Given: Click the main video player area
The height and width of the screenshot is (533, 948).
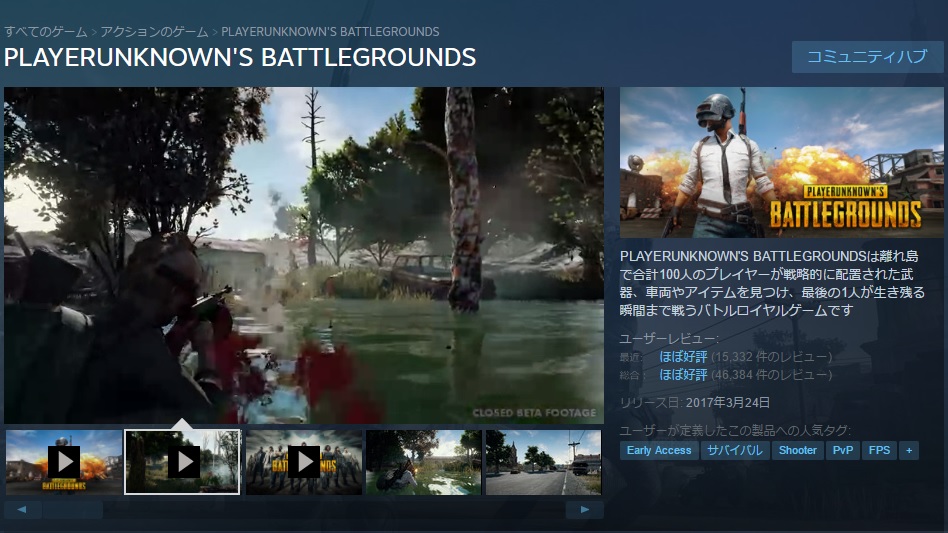Looking at the screenshot, I should pos(304,255).
